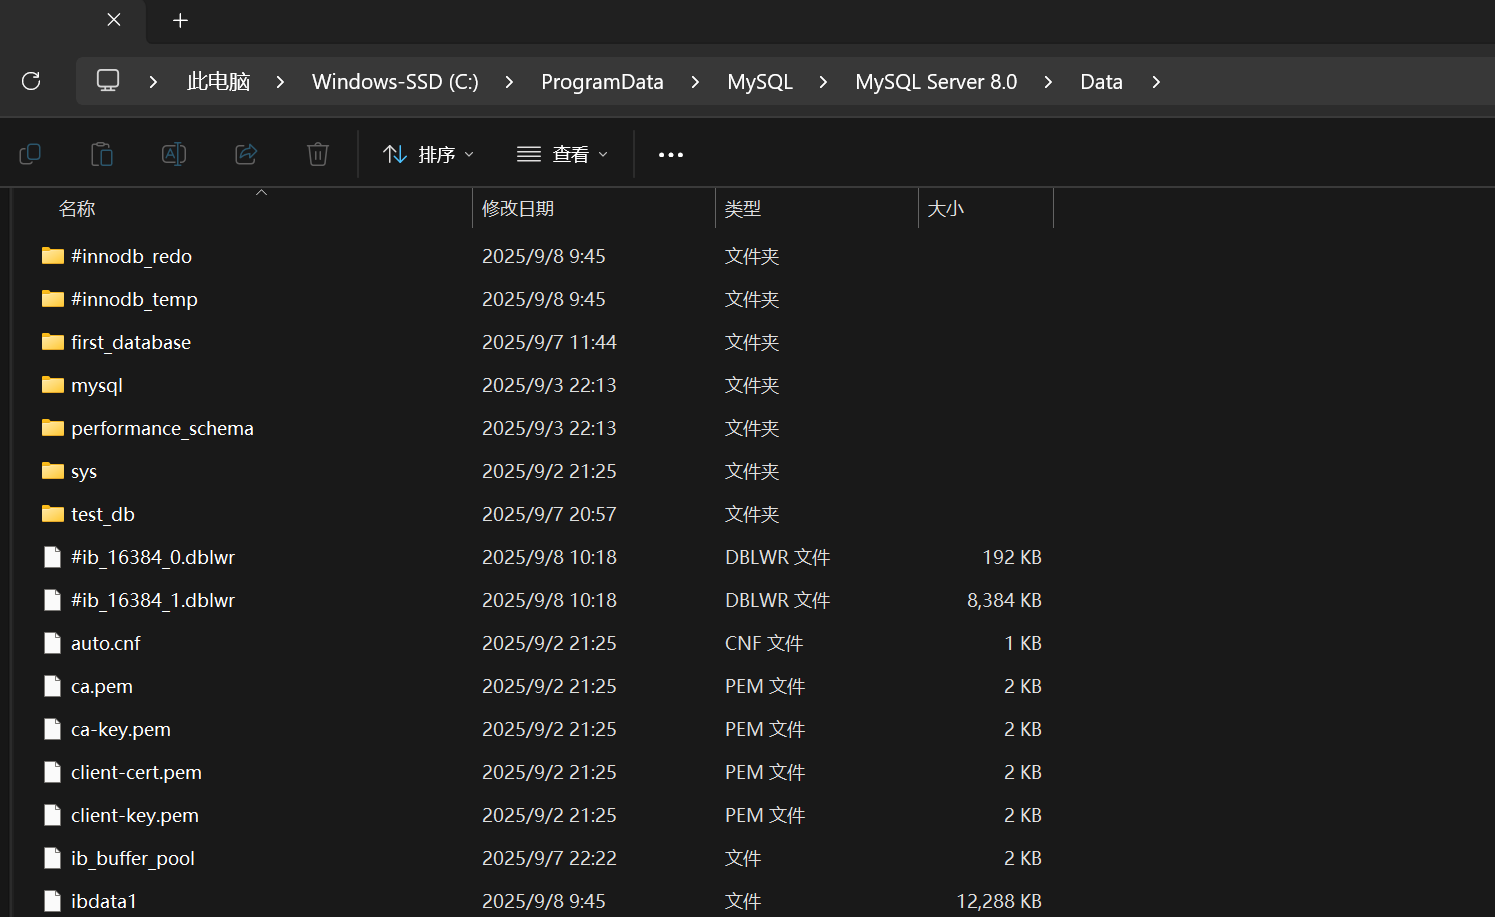Screen dimensions: 1495x917
Task: Go to MySQL breadcrumb
Action: pos(760,81)
